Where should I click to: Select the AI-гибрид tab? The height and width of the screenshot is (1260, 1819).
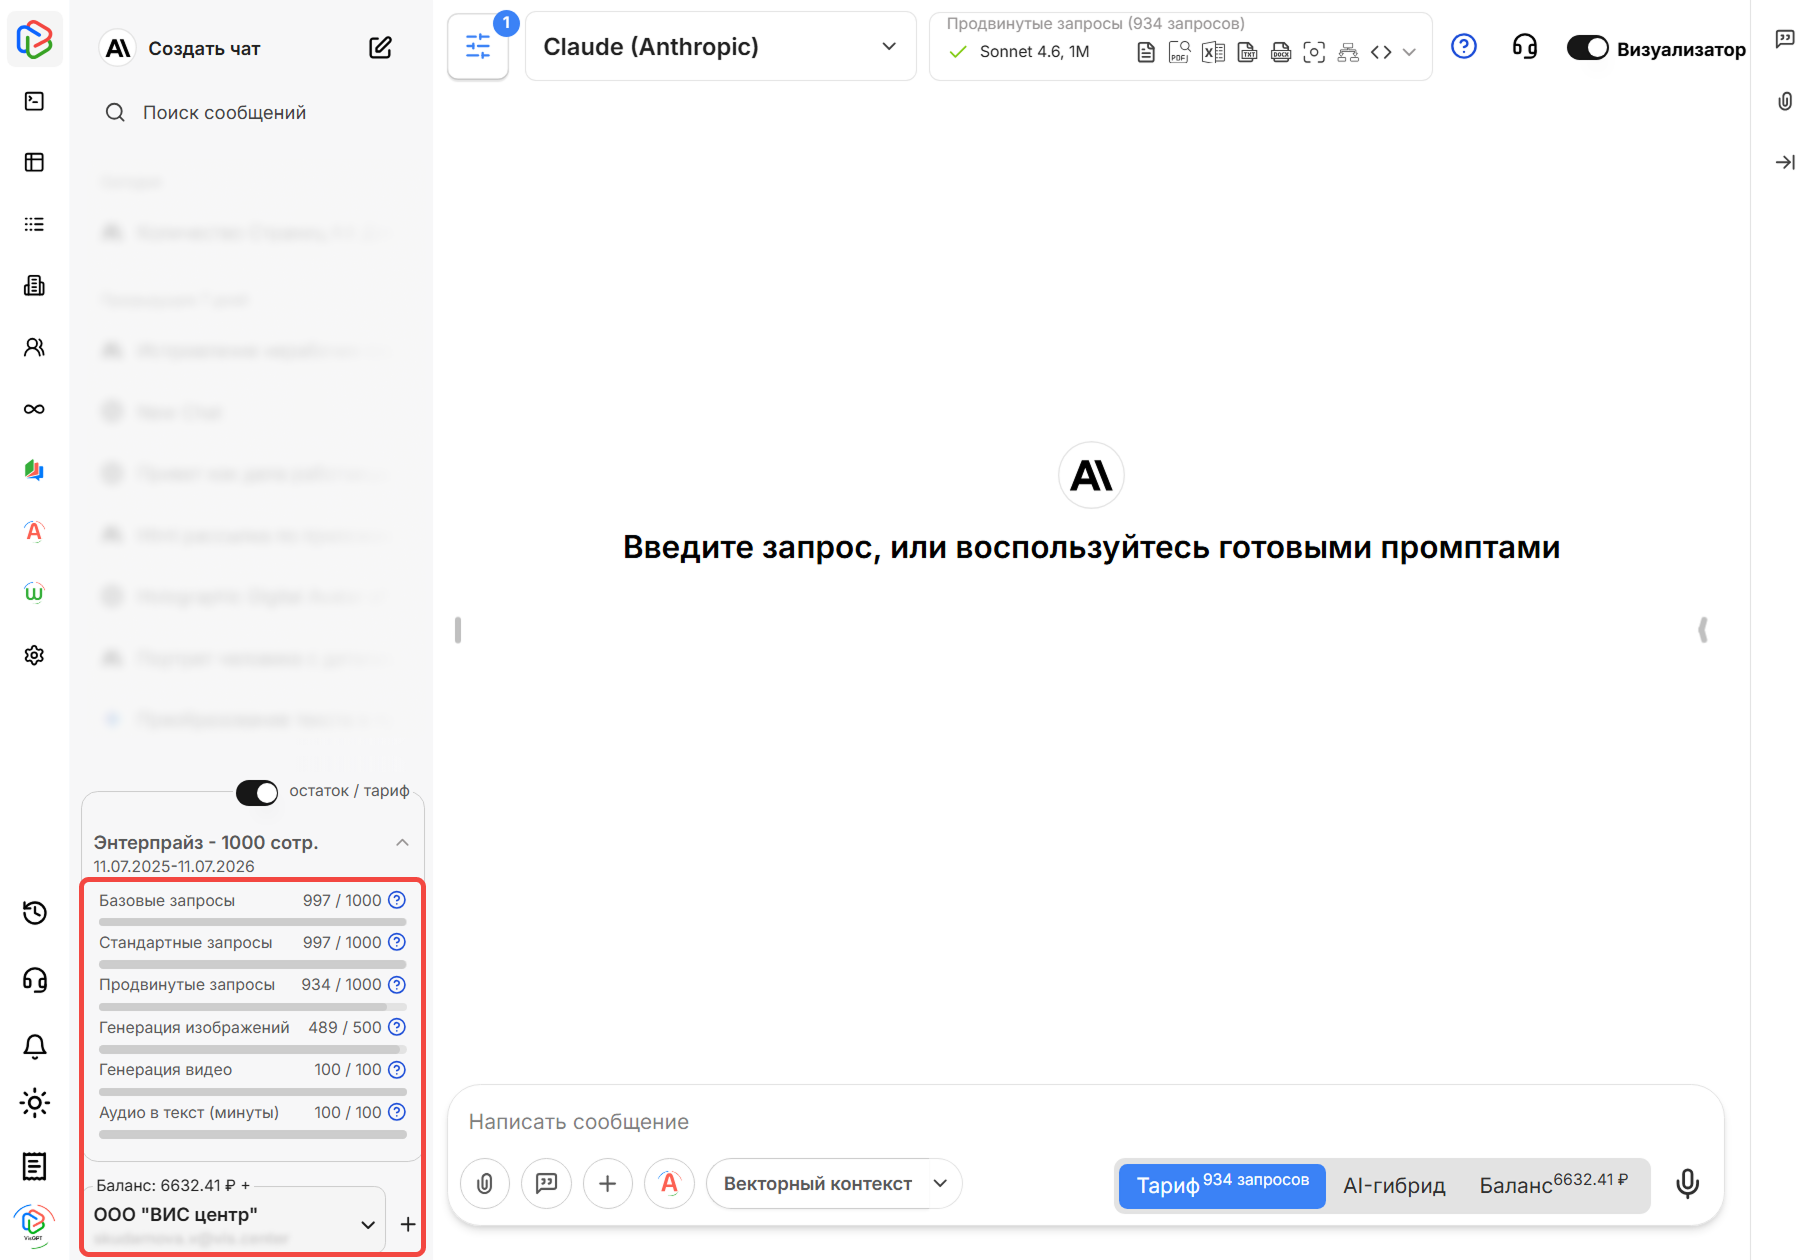click(1394, 1186)
